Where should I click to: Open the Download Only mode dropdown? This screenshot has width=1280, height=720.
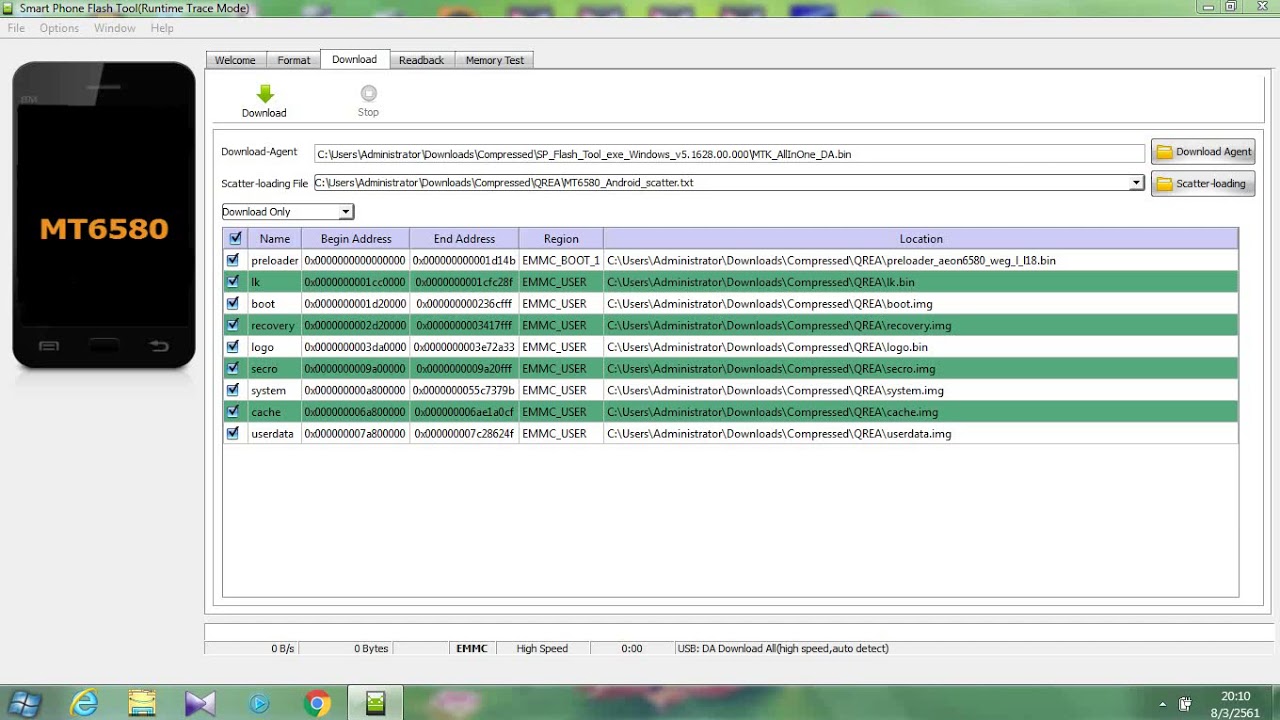(x=288, y=212)
